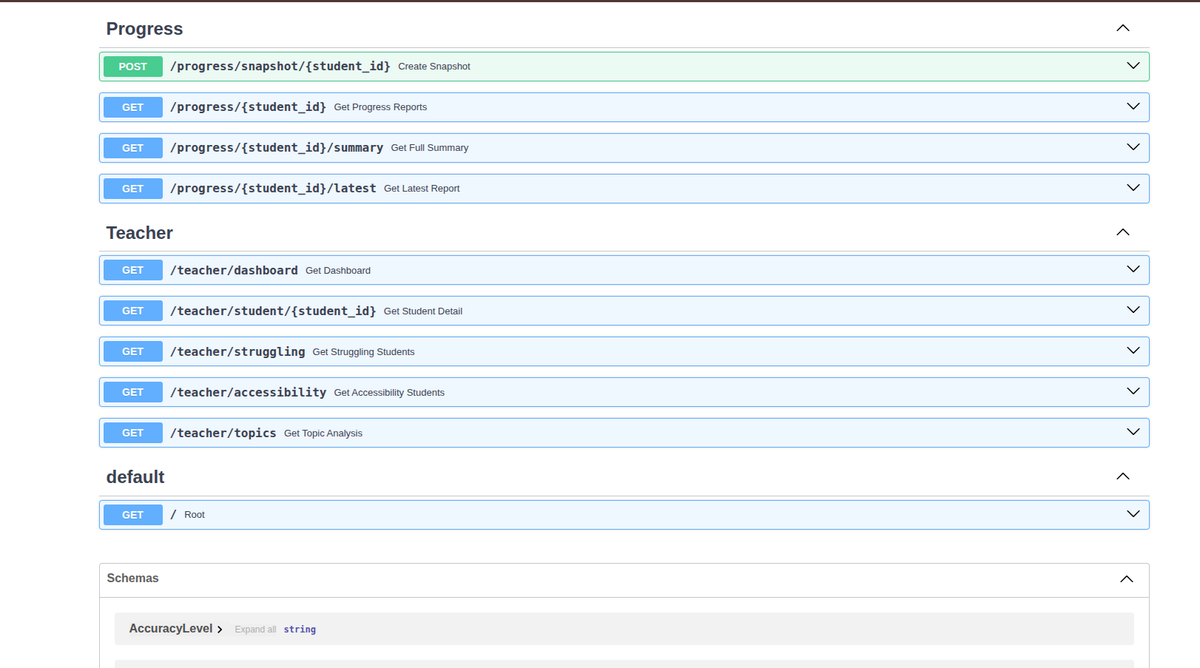Expand Root endpoint arrow
Screen dimensions: 1200x668
click(1133, 514)
